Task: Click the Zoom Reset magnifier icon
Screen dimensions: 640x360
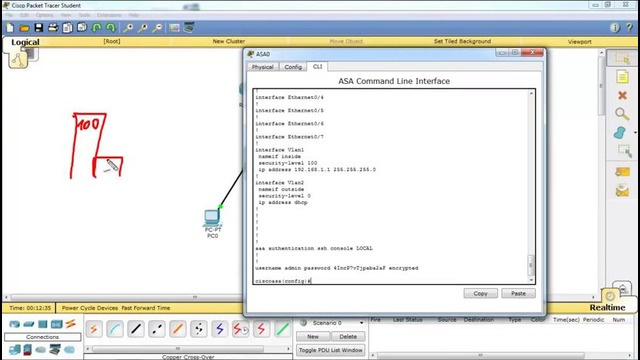Action: click(142, 28)
